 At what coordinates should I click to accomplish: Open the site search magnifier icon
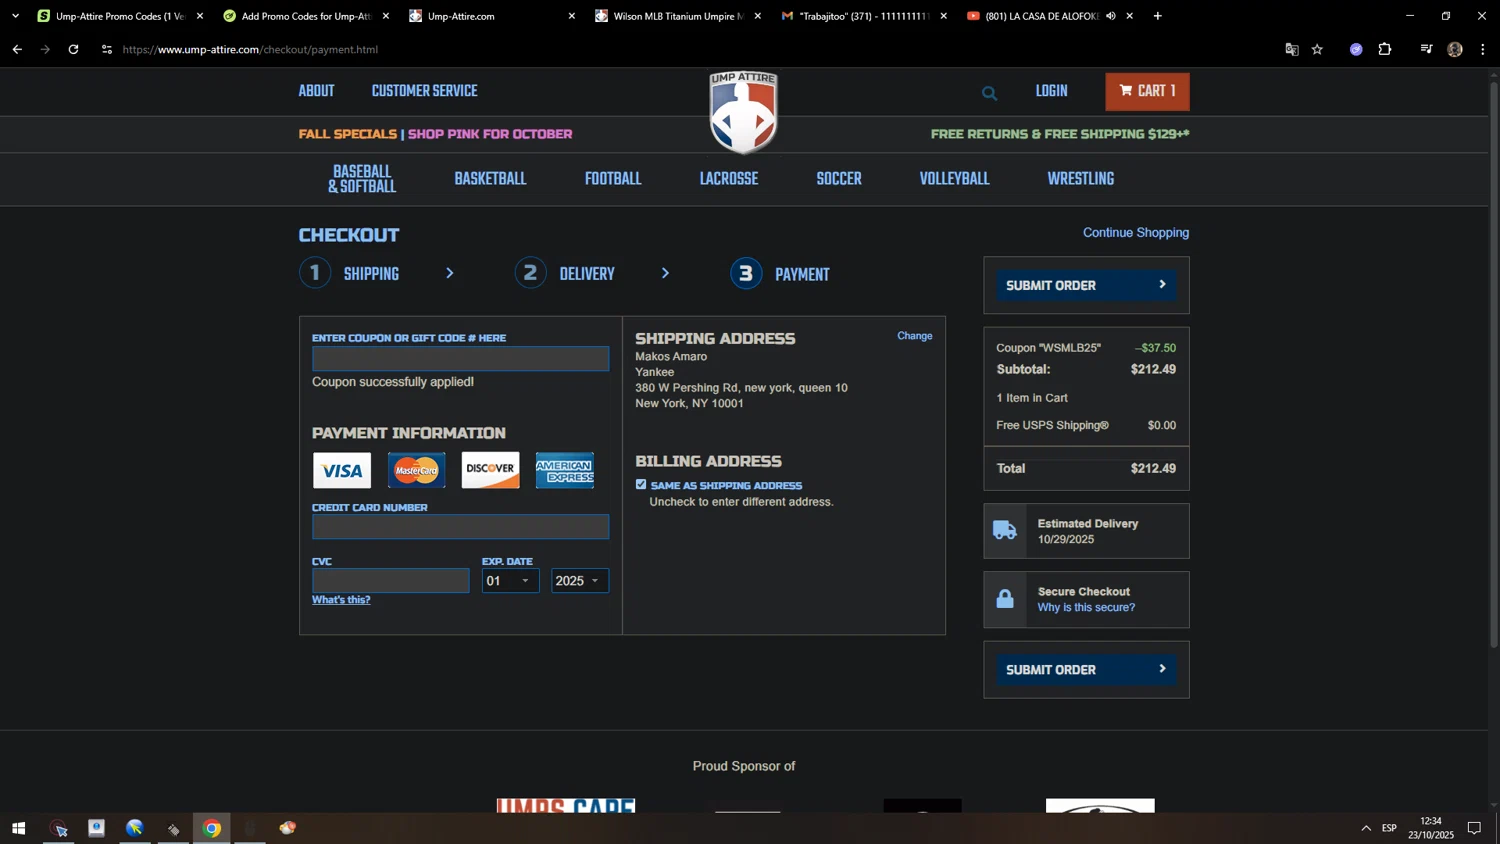tap(989, 93)
